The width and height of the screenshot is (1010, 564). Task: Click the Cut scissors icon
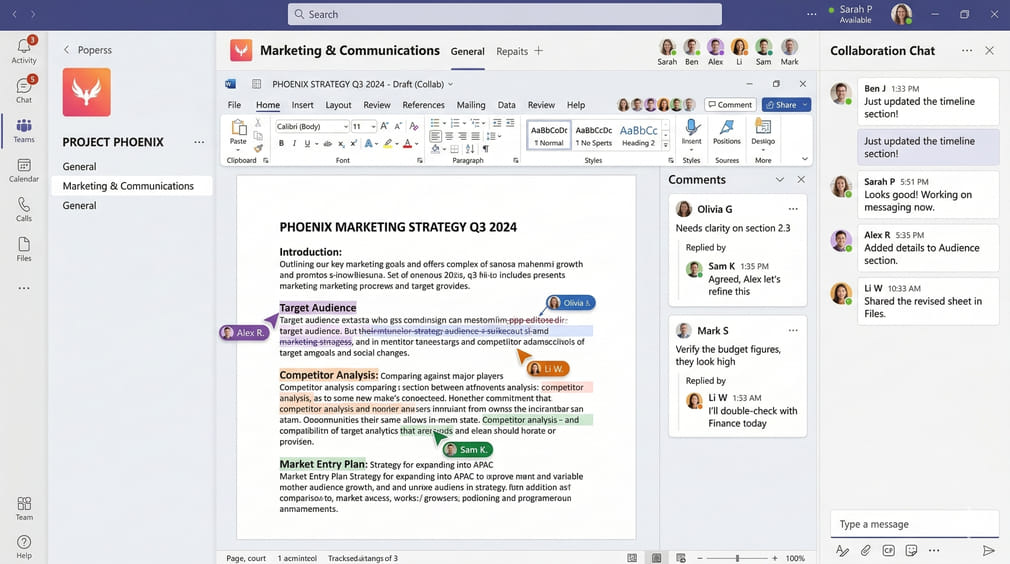tap(258, 122)
